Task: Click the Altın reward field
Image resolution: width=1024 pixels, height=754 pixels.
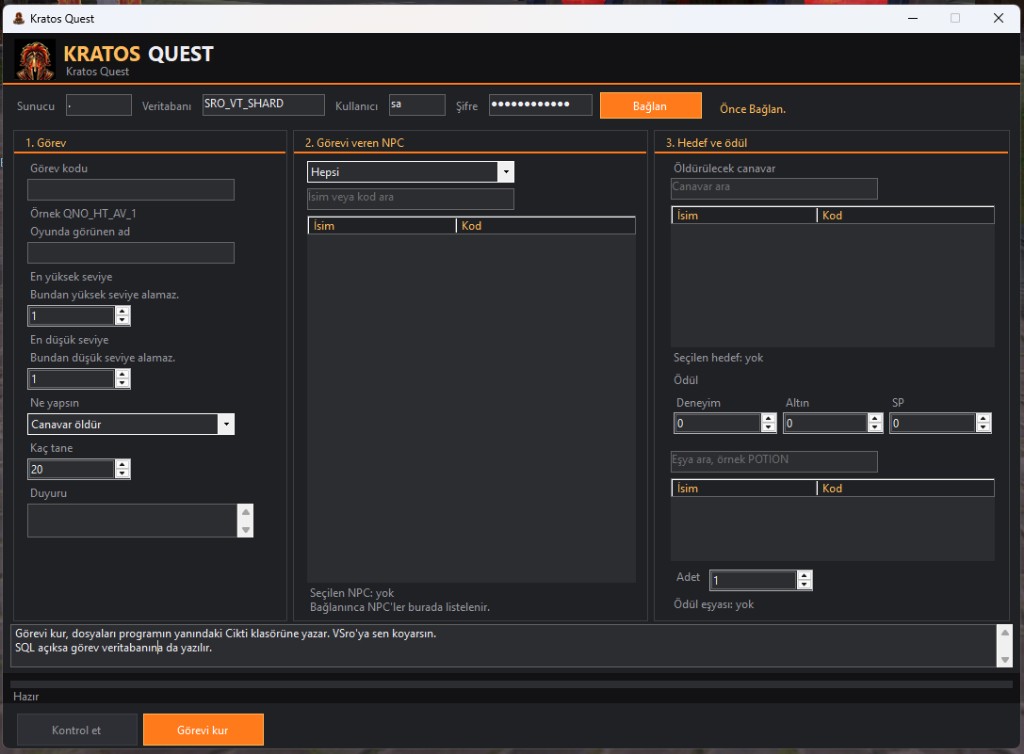Action: (825, 423)
